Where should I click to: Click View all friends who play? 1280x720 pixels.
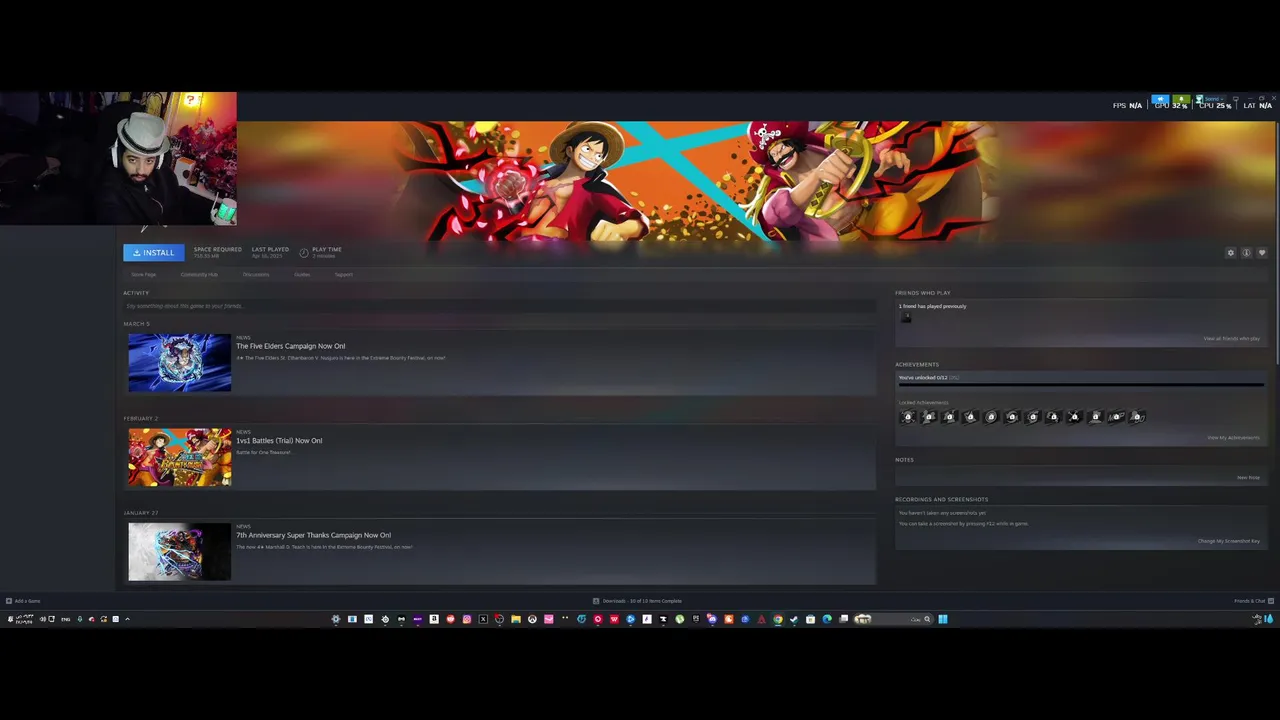pos(1231,339)
